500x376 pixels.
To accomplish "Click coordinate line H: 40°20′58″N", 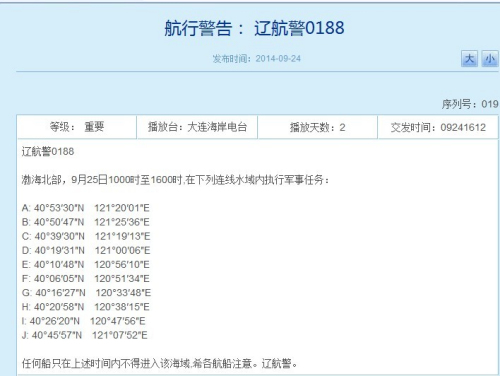I will [86, 307].
